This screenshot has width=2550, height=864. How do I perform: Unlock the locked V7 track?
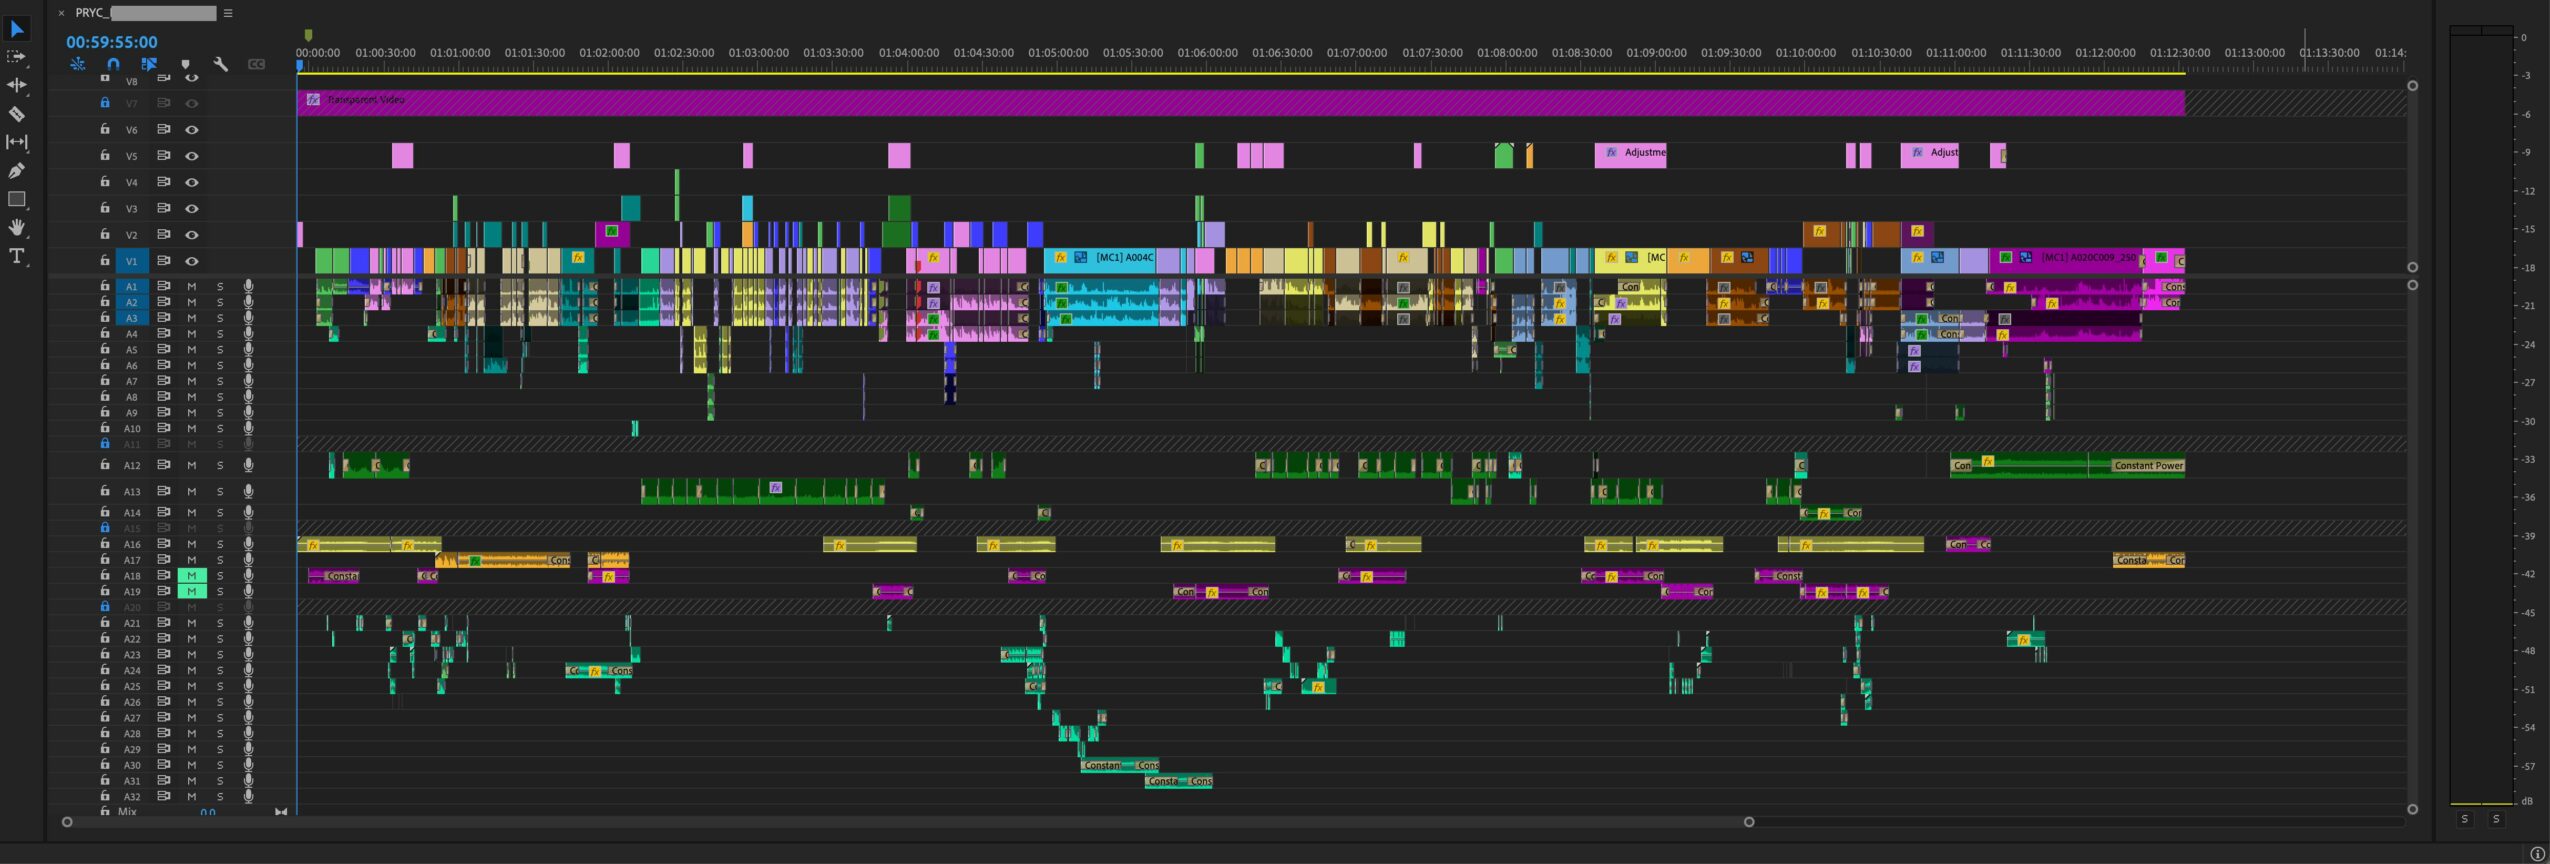point(105,103)
